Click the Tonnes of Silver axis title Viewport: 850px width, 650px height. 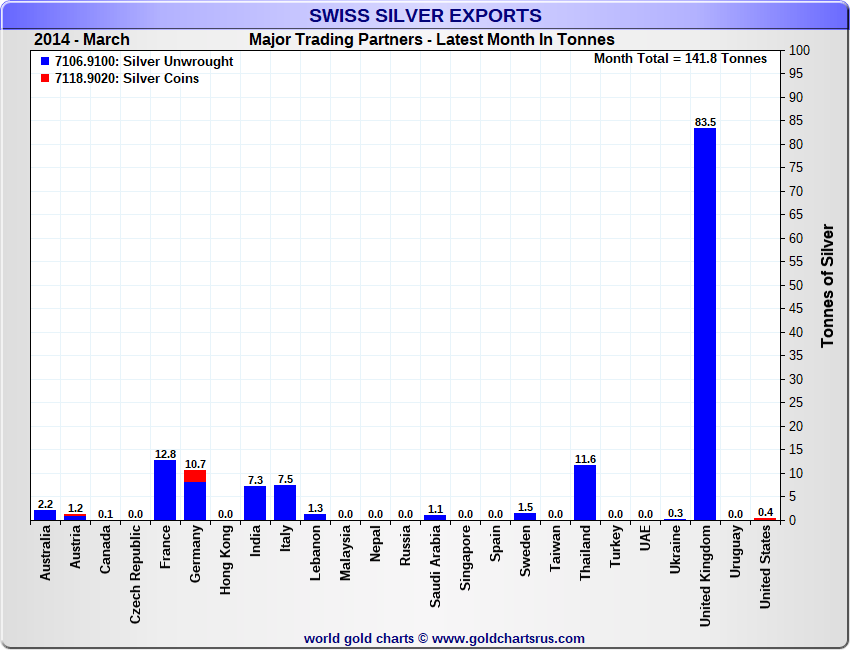827,285
